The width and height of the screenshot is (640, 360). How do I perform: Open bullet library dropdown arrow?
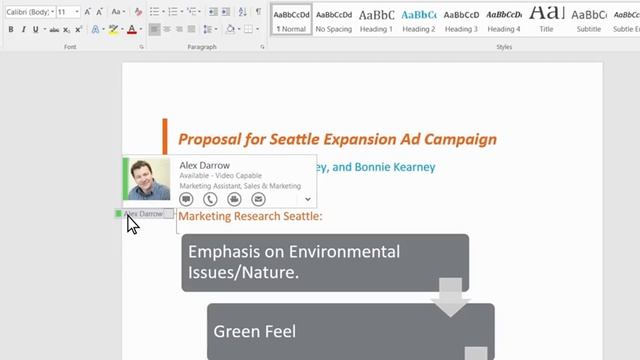click(163, 12)
